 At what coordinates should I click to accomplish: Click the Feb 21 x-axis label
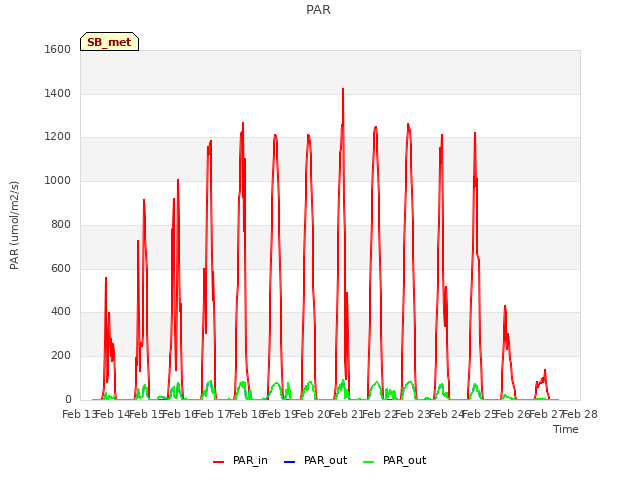tap(347, 414)
